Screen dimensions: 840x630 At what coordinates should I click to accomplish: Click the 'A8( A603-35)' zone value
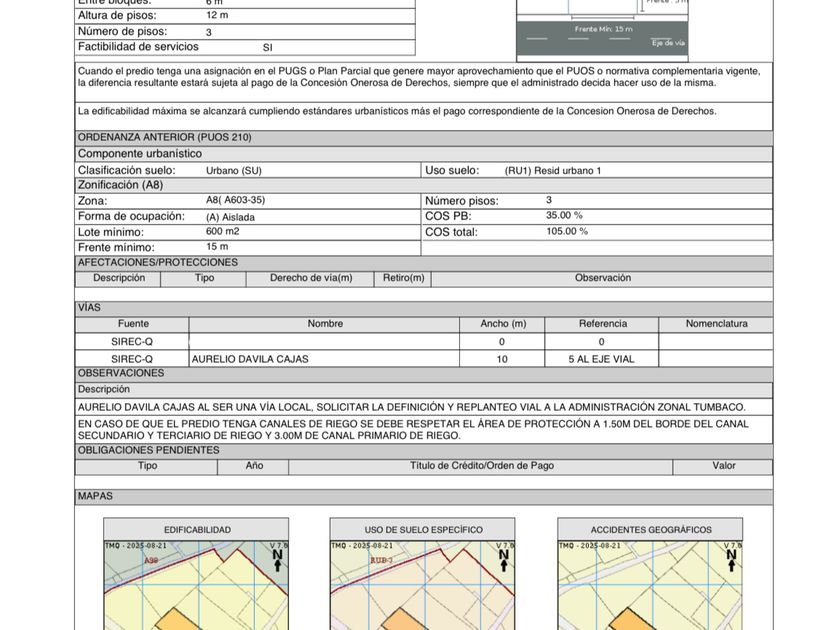(x=235, y=200)
